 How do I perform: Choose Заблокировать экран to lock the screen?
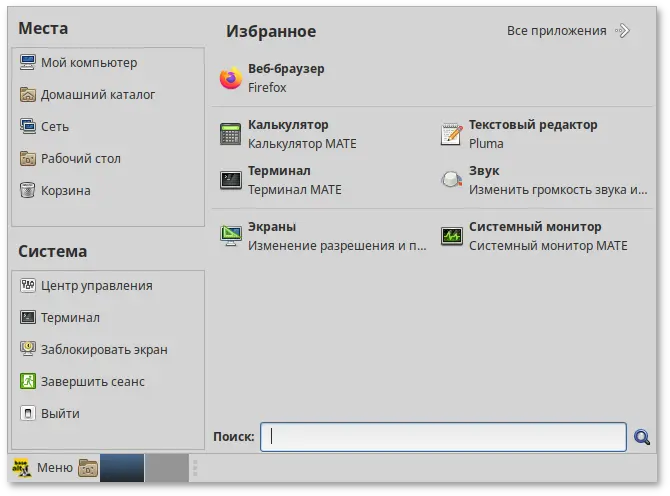tap(103, 350)
